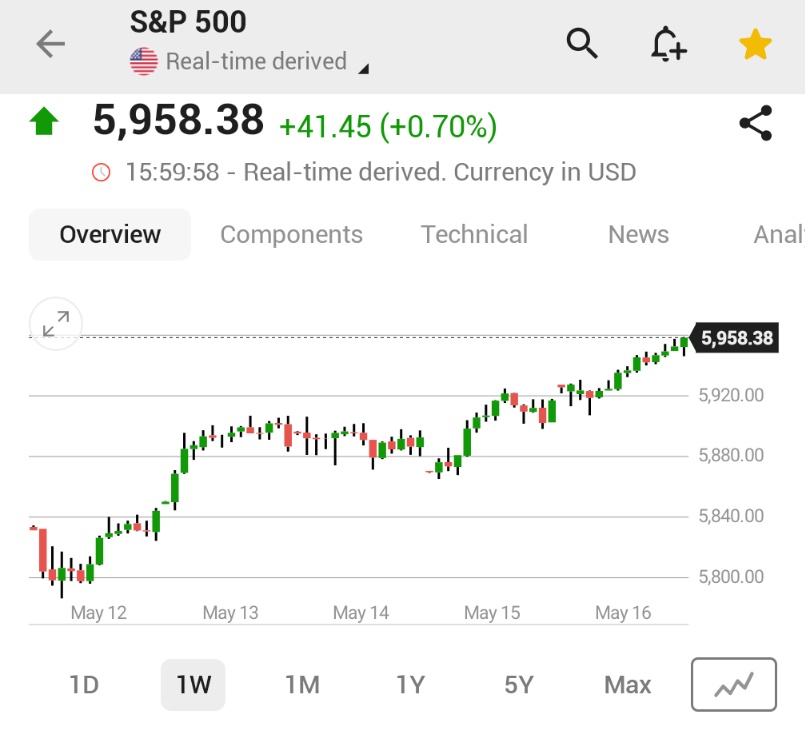Tap the large 5,958.38 price
This screenshot has width=805, height=735.
tap(178, 121)
